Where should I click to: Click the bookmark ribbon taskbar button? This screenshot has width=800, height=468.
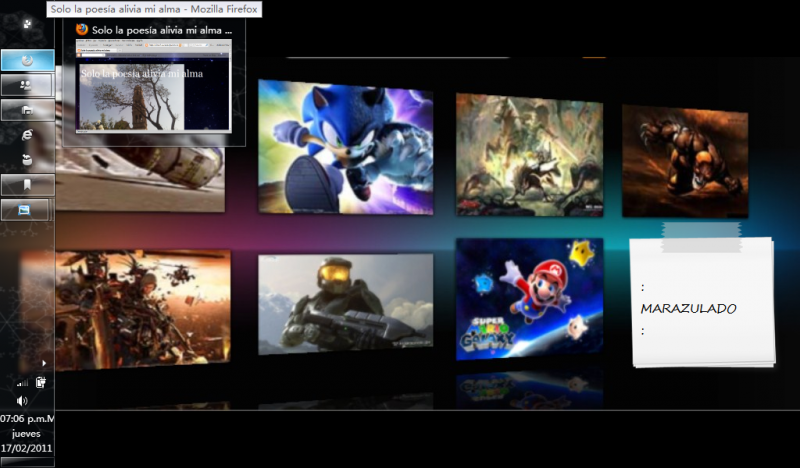click(27, 185)
